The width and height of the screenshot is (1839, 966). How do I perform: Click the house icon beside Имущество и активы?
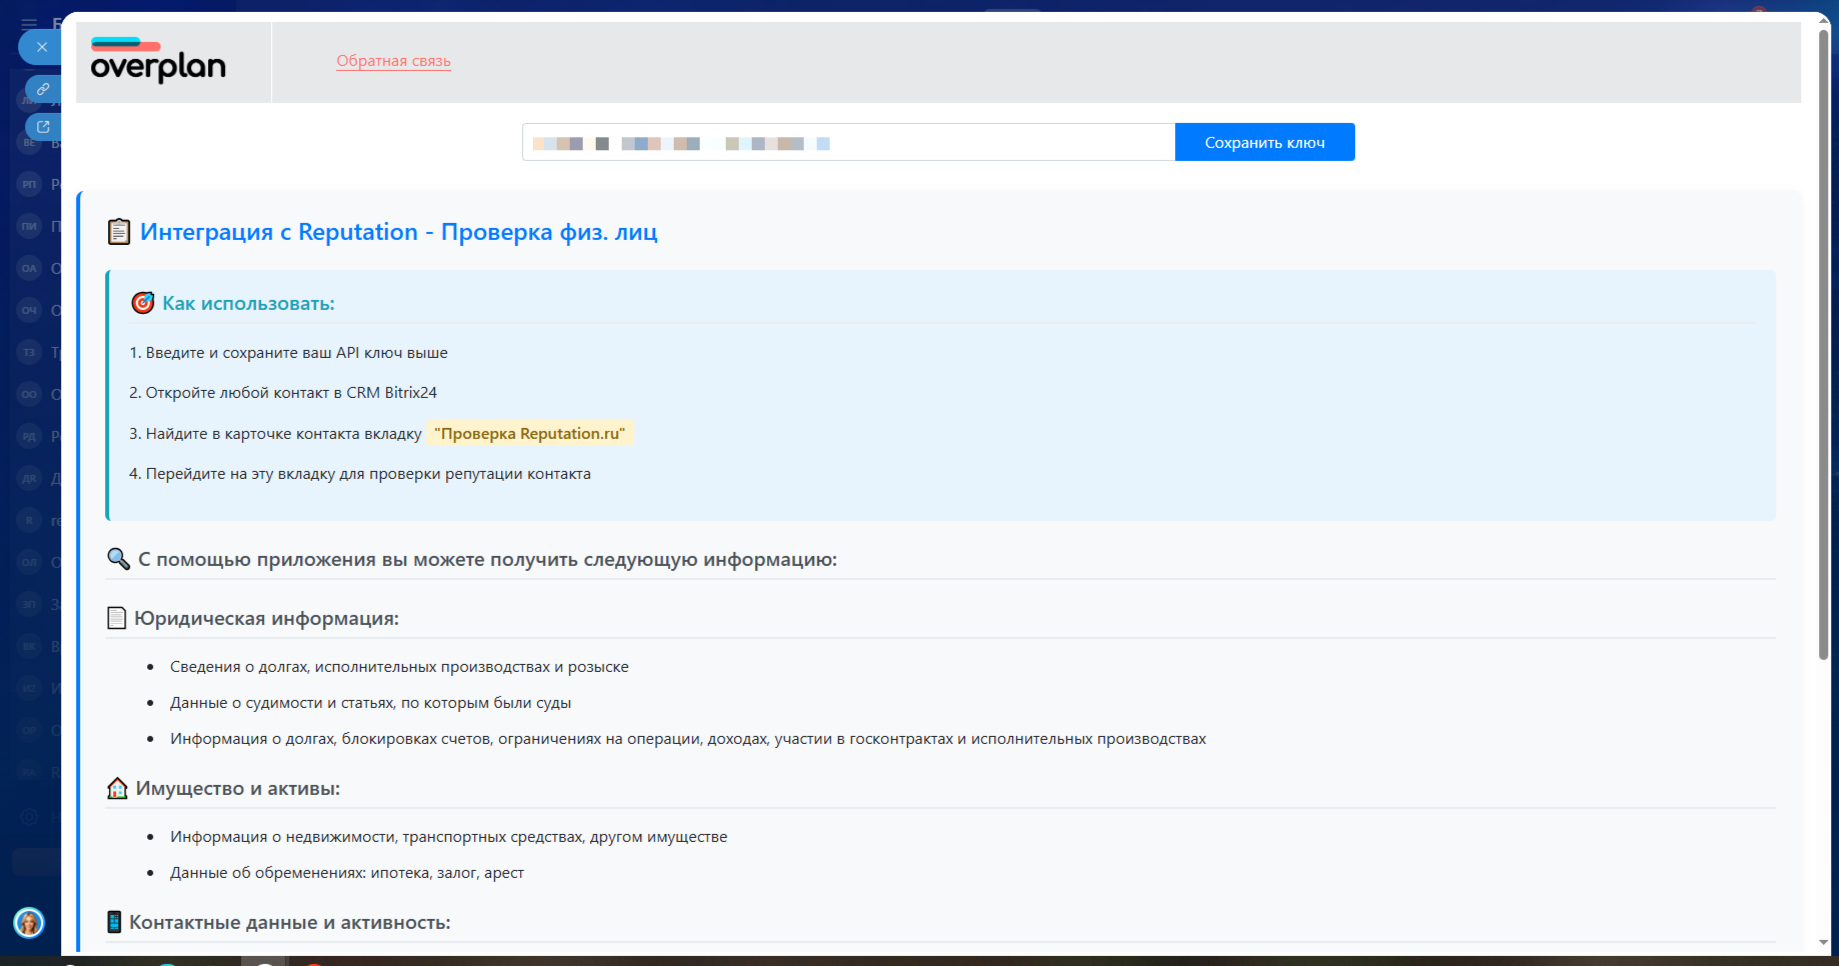[x=117, y=788]
